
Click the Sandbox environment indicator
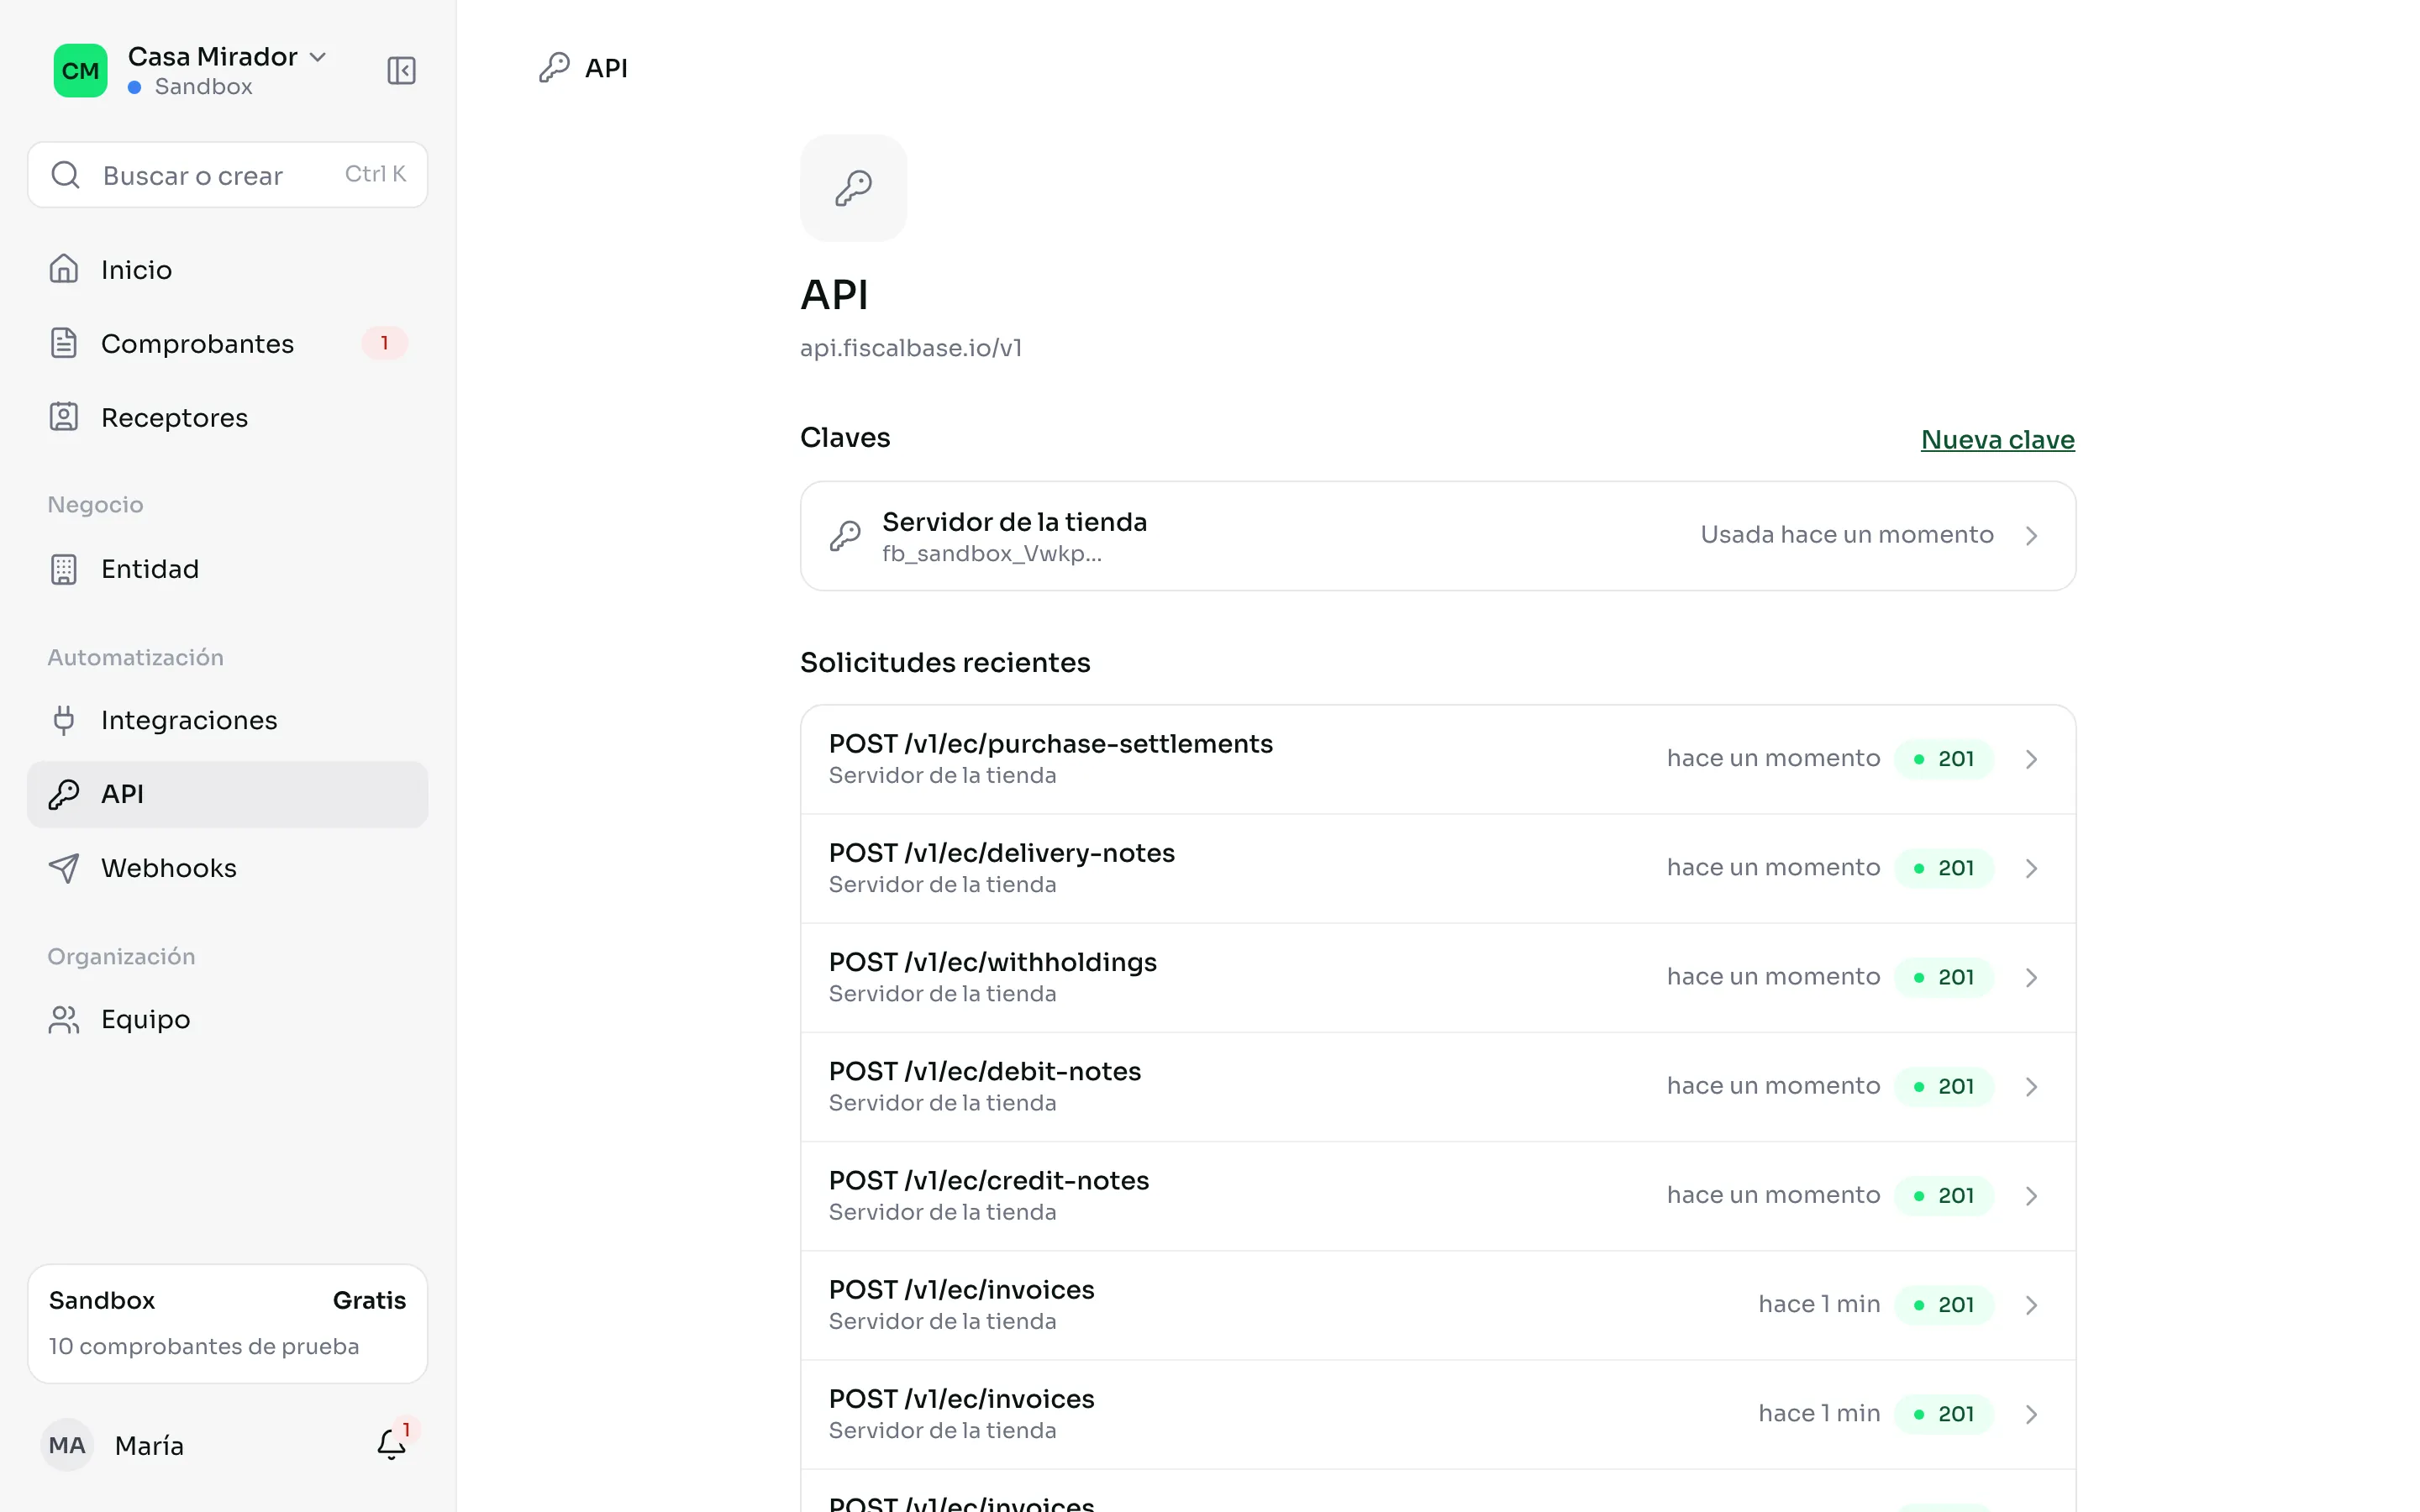(190, 87)
